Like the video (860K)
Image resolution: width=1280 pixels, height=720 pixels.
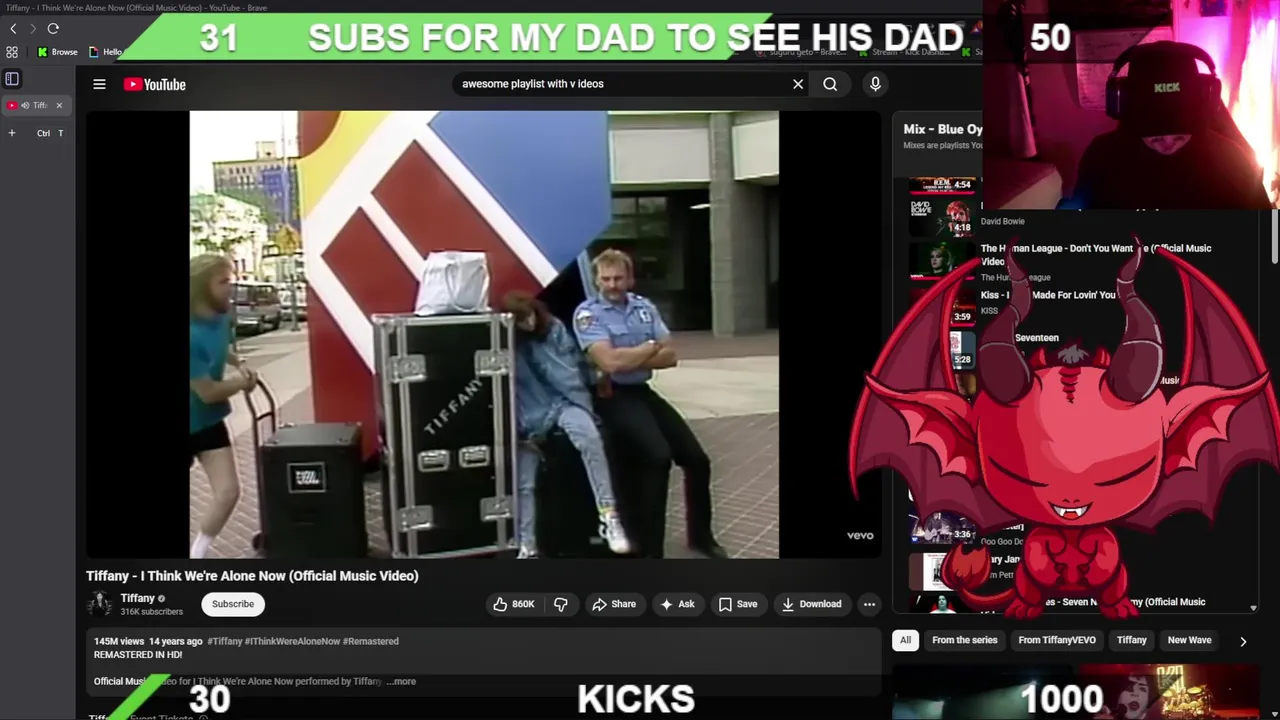point(514,604)
